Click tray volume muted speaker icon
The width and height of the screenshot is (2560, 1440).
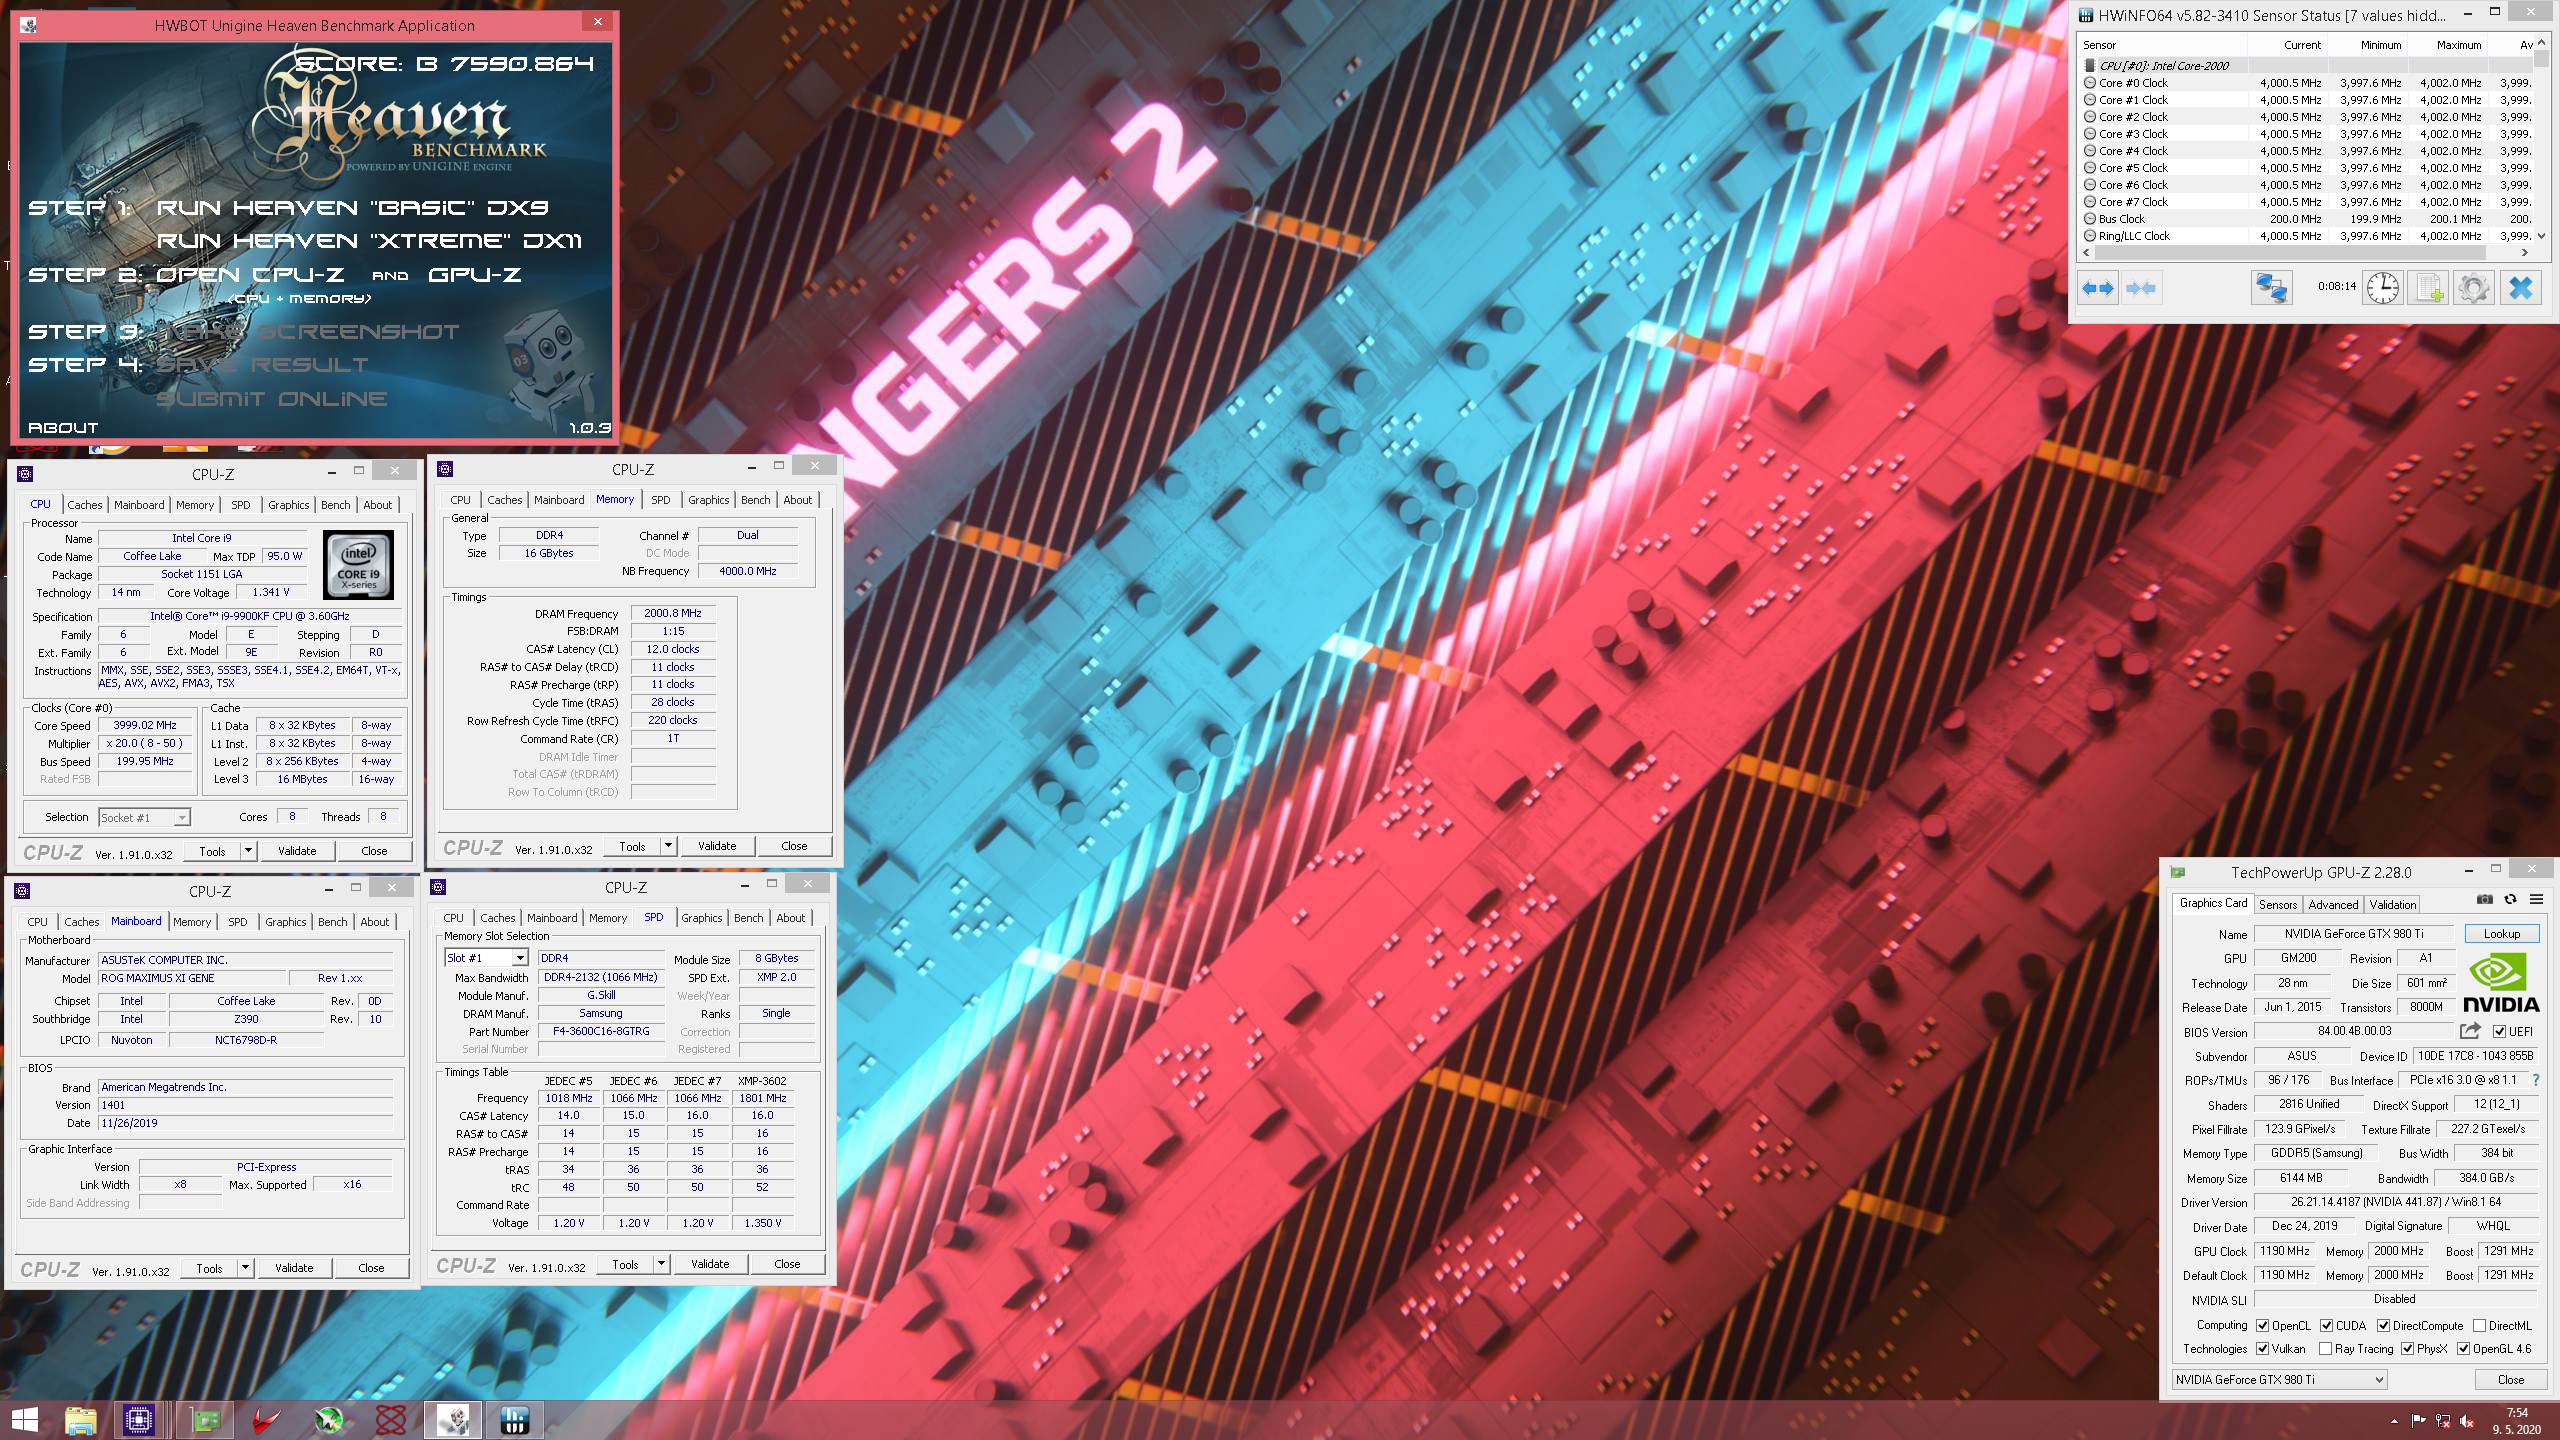(x=2467, y=1421)
